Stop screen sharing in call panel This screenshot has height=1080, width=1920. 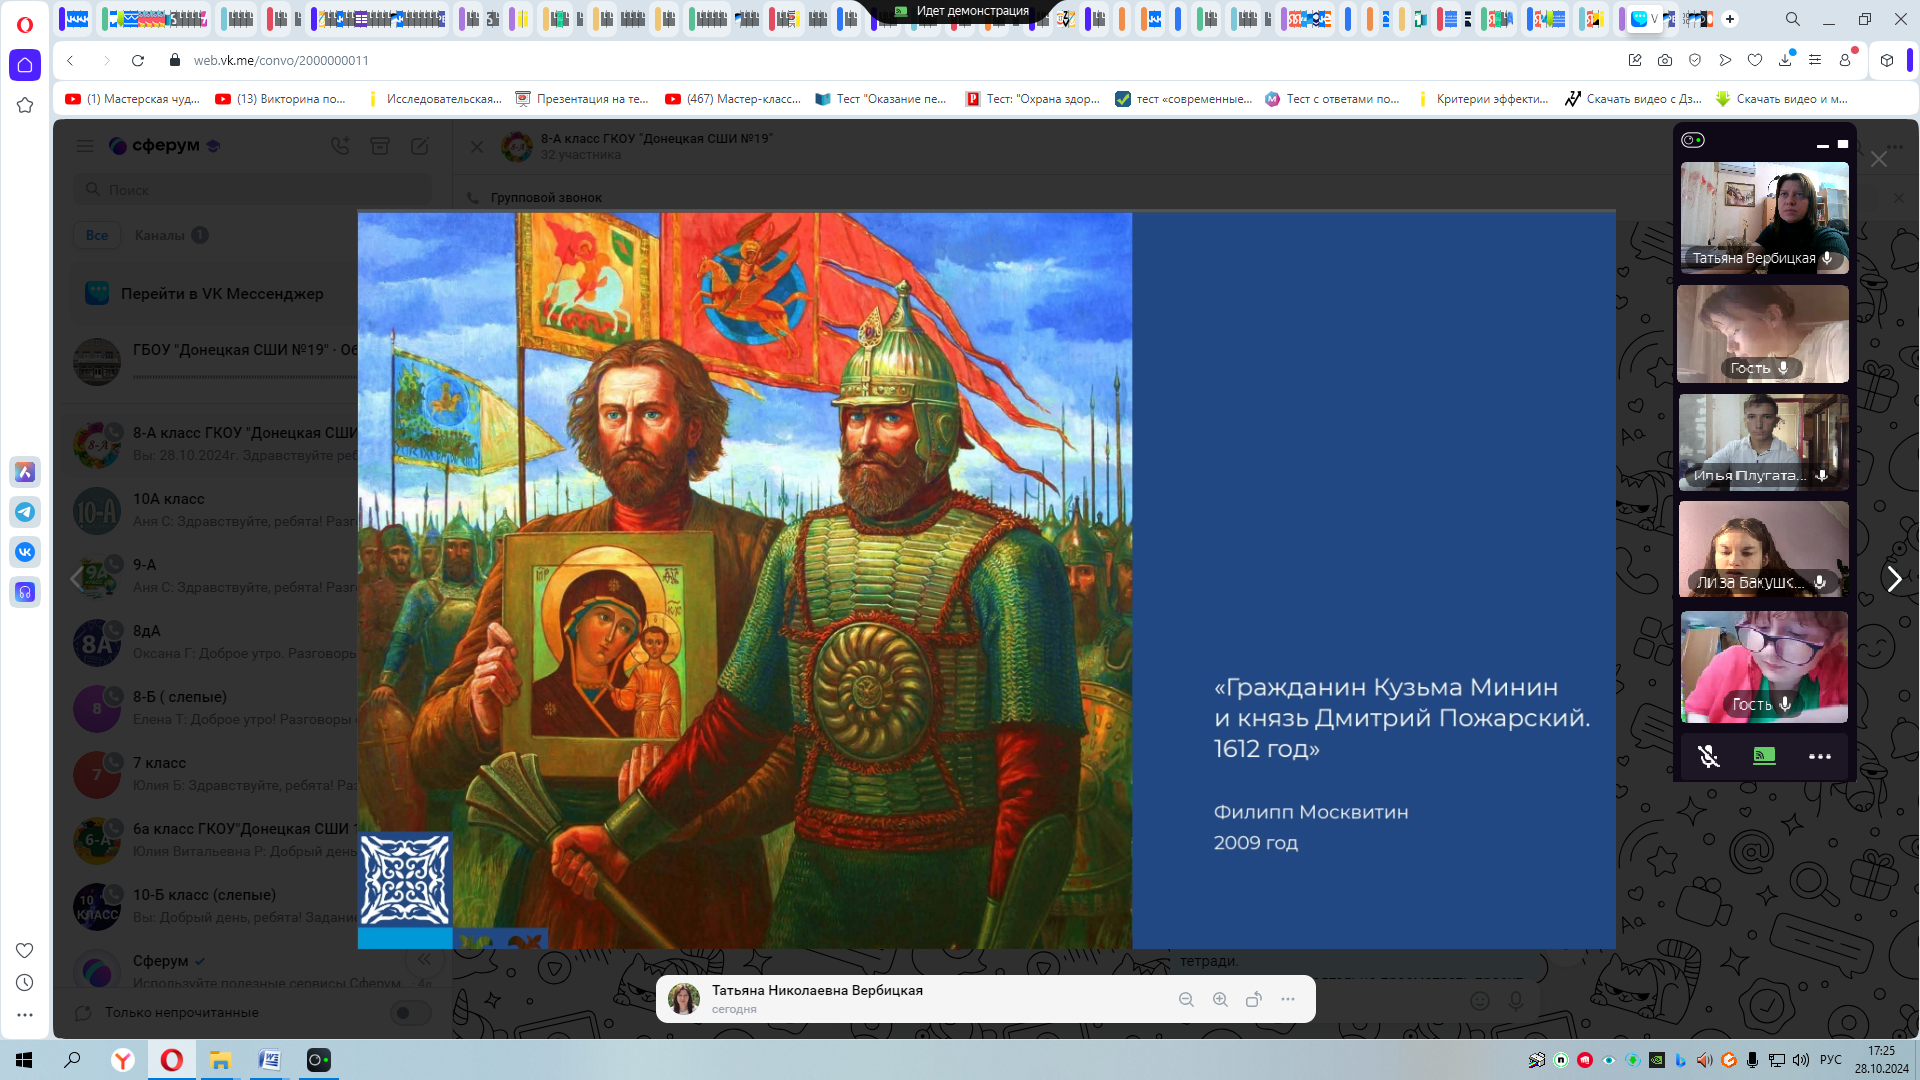1764,757
